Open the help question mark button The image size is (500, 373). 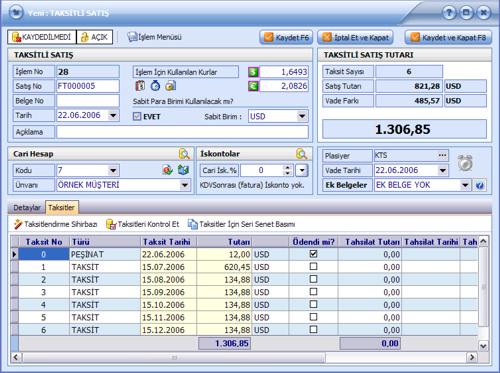449,13
